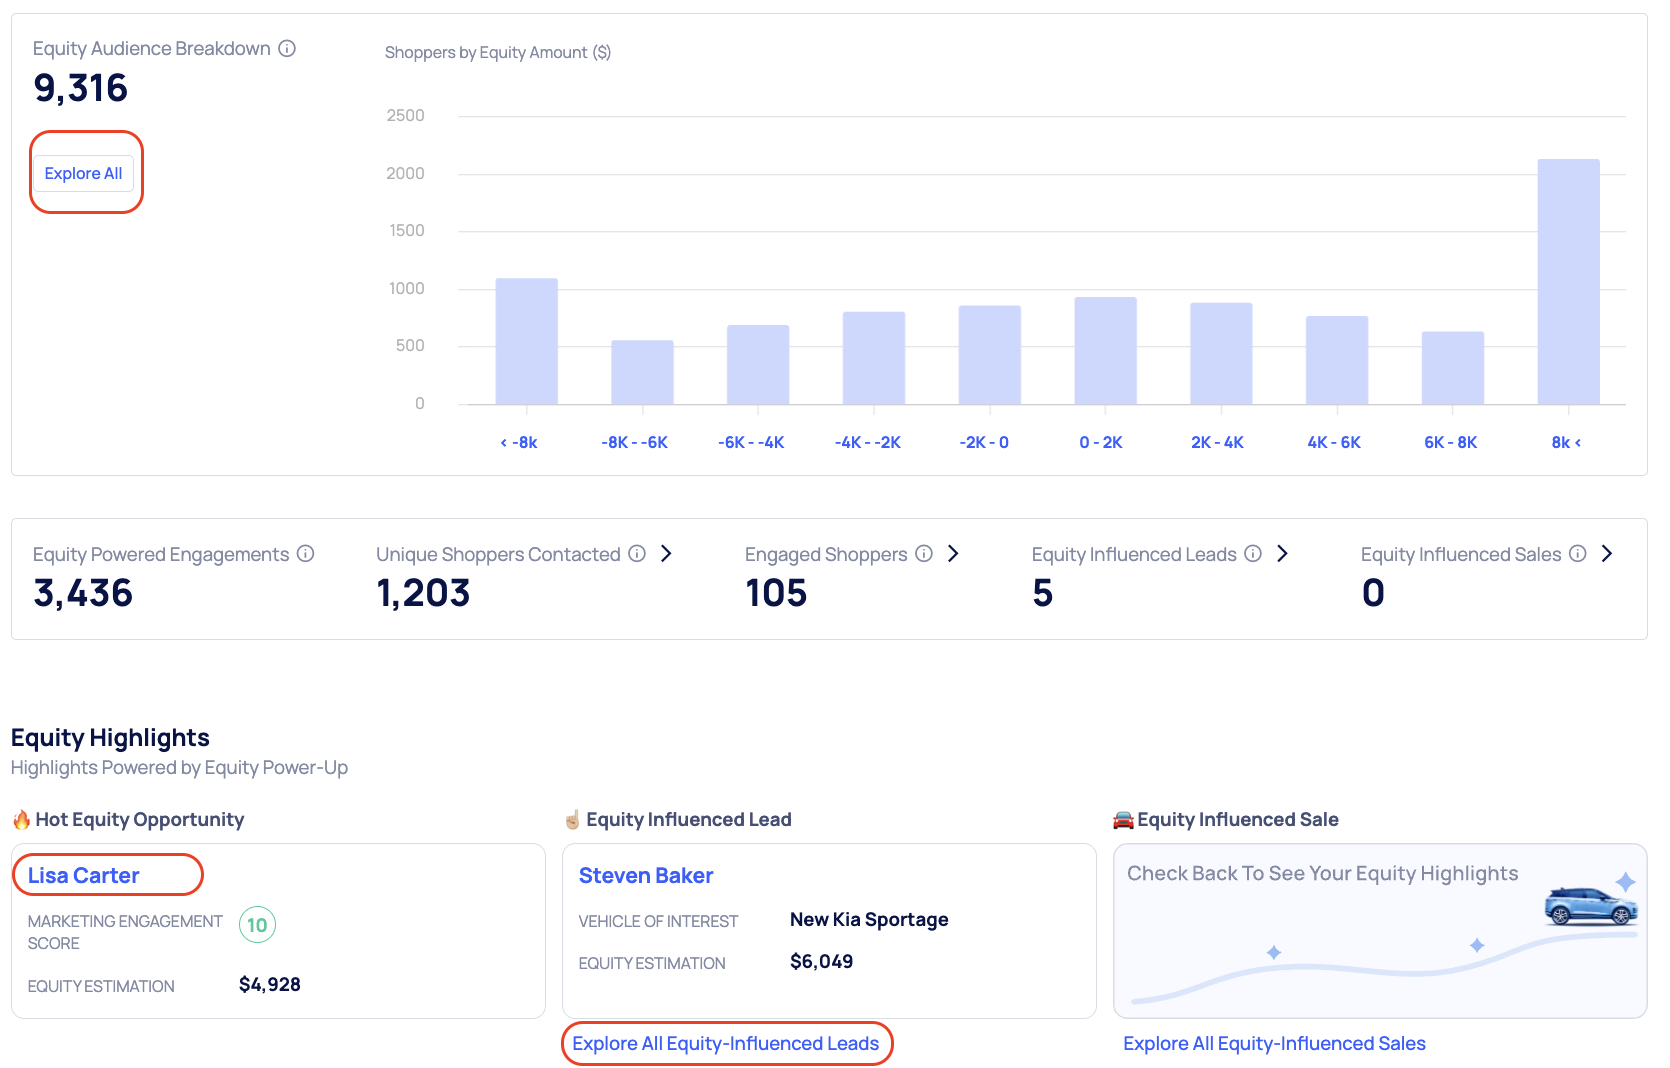Image resolution: width=1670 pixels, height=1068 pixels.
Task: Click the blue car illustration
Action: pyautogui.click(x=1590, y=906)
